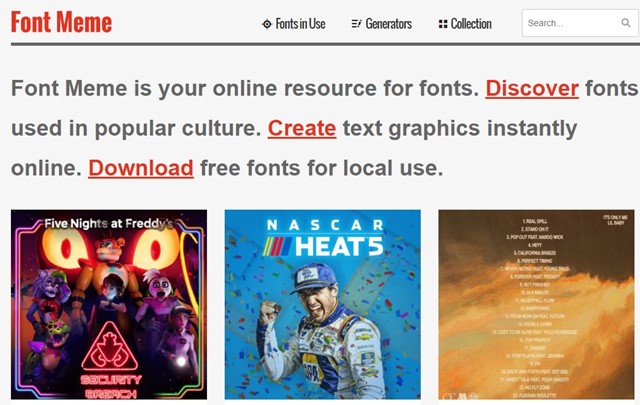The image size is (640, 405).
Task: Follow the Discover link
Action: [x=532, y=88]
